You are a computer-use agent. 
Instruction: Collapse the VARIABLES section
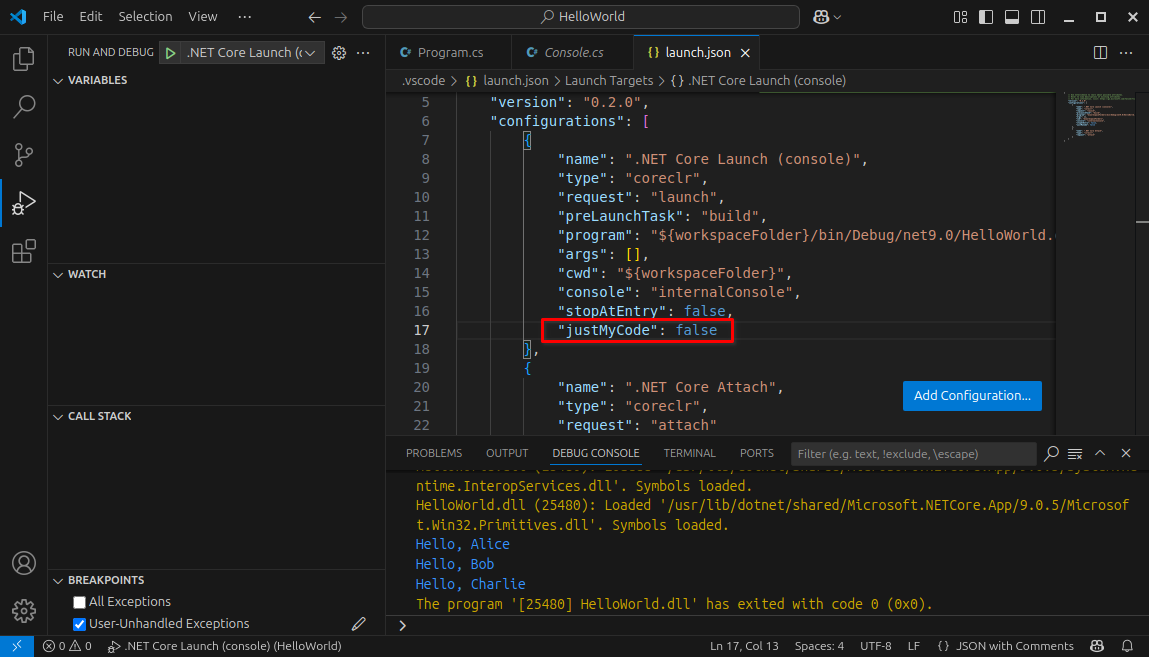point(58,81)
